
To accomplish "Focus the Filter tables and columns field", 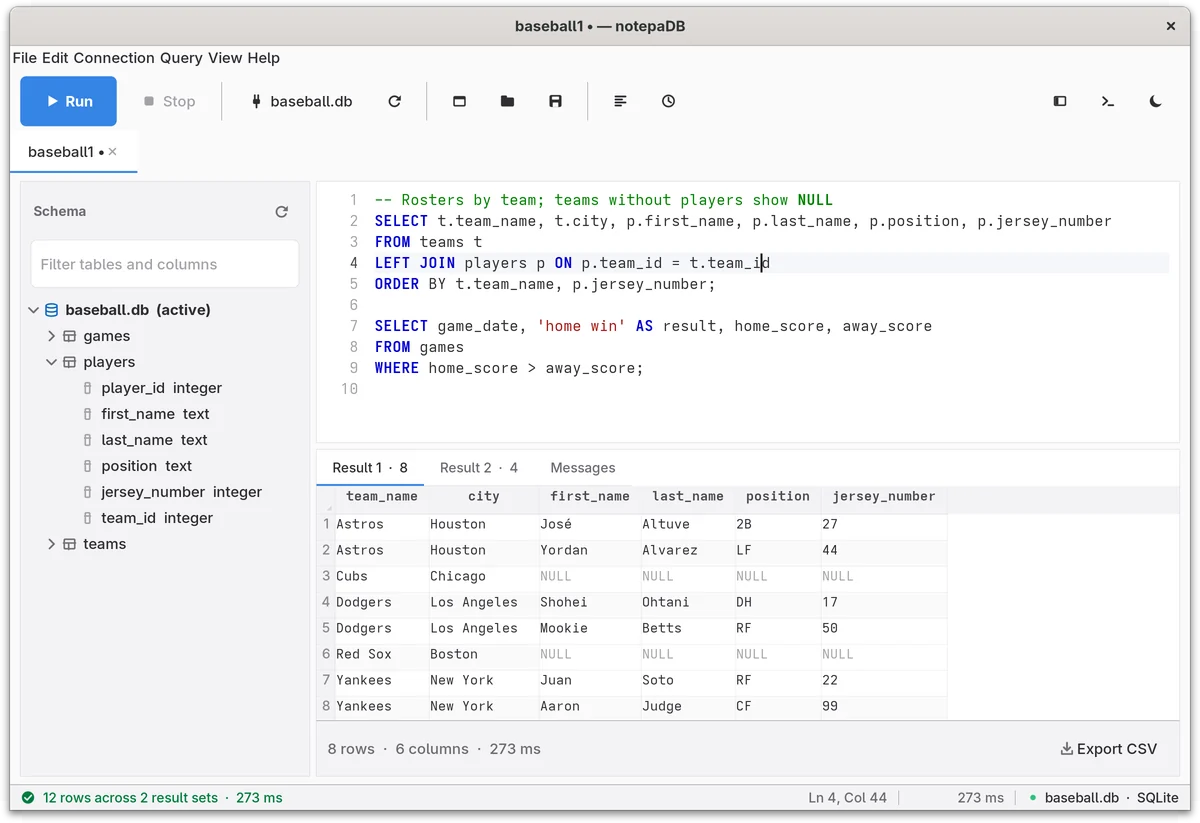I will point(165,264).
